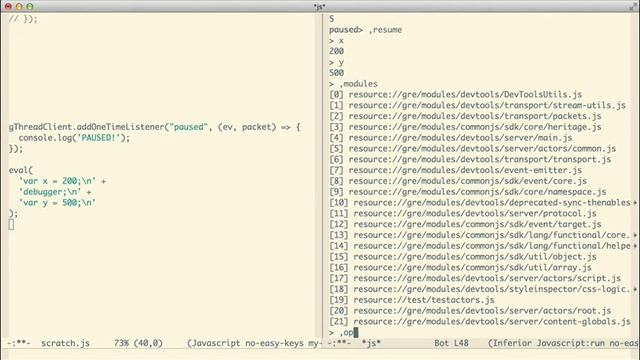This screenshot has width=640, height=360.
Task: Click the 'var x = 200;\n' string line
Action: pyautogui.click(x=62, y=181)
